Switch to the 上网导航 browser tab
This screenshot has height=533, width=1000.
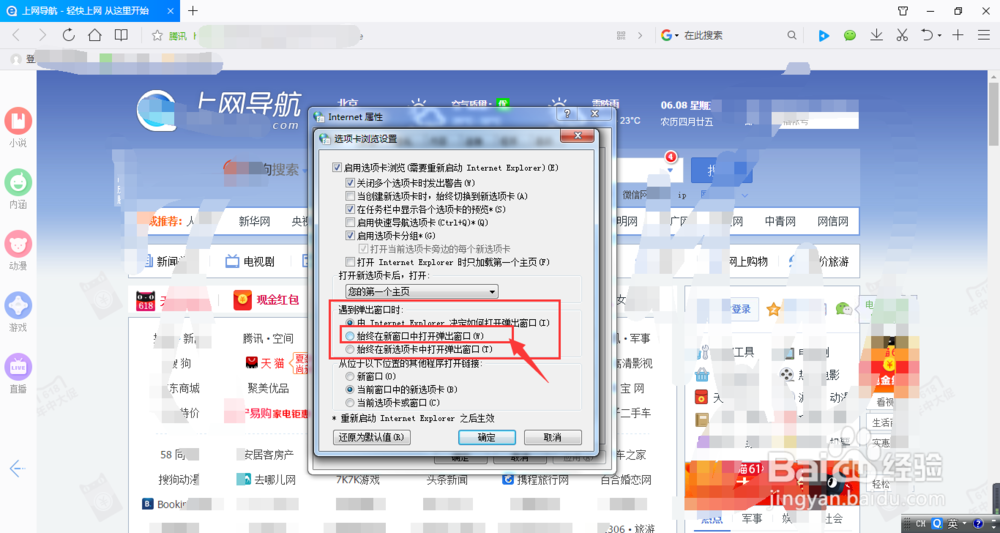tap(90, 10)
